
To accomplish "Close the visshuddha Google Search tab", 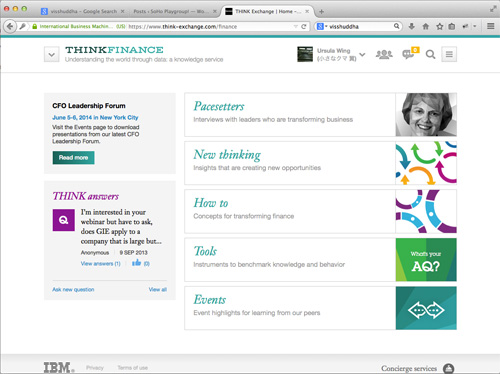I will tap(122, 11).
